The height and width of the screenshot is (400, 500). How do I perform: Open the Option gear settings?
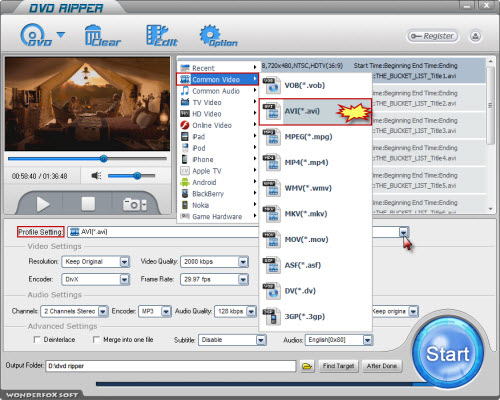pos(218,36)
